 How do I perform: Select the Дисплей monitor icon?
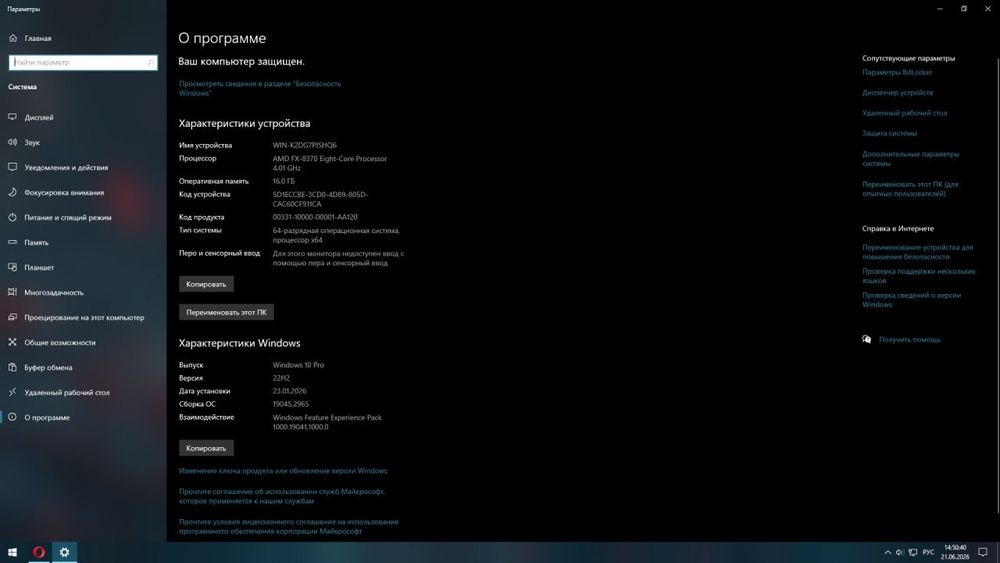(12, 117)
